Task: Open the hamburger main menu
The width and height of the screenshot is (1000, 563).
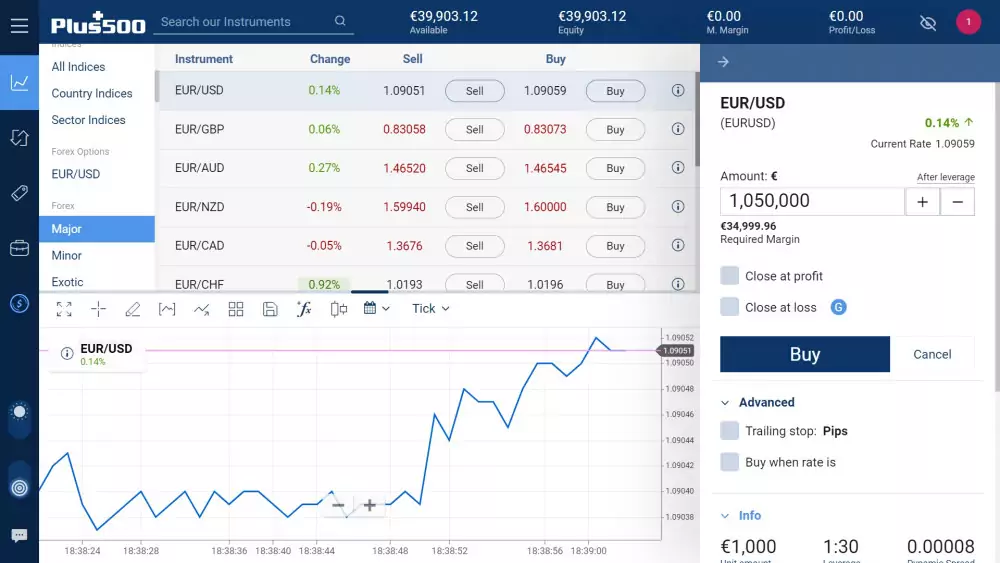Action: [x=19, y=26]
